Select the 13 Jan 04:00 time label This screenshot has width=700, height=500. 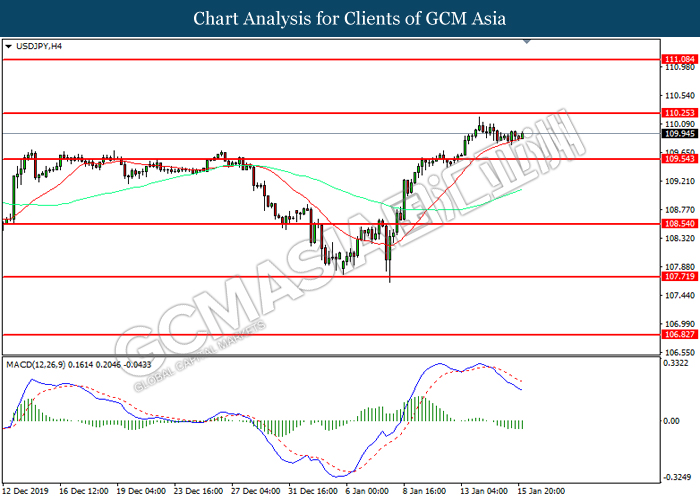483,491
